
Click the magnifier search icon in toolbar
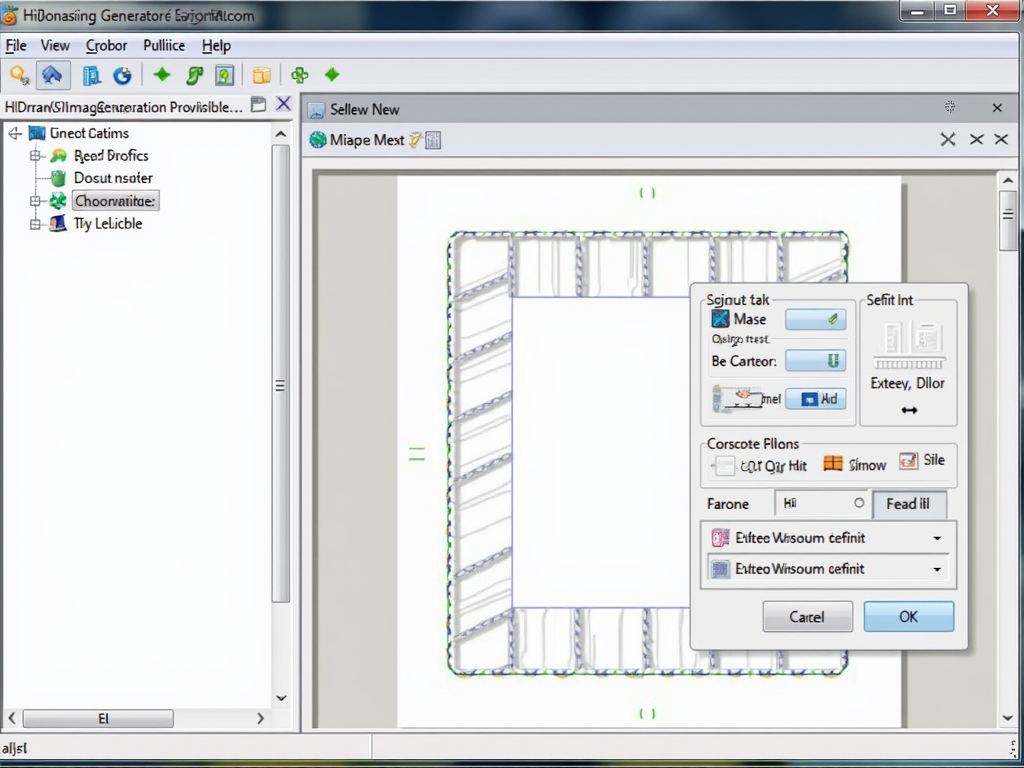(x=18, y=75)
